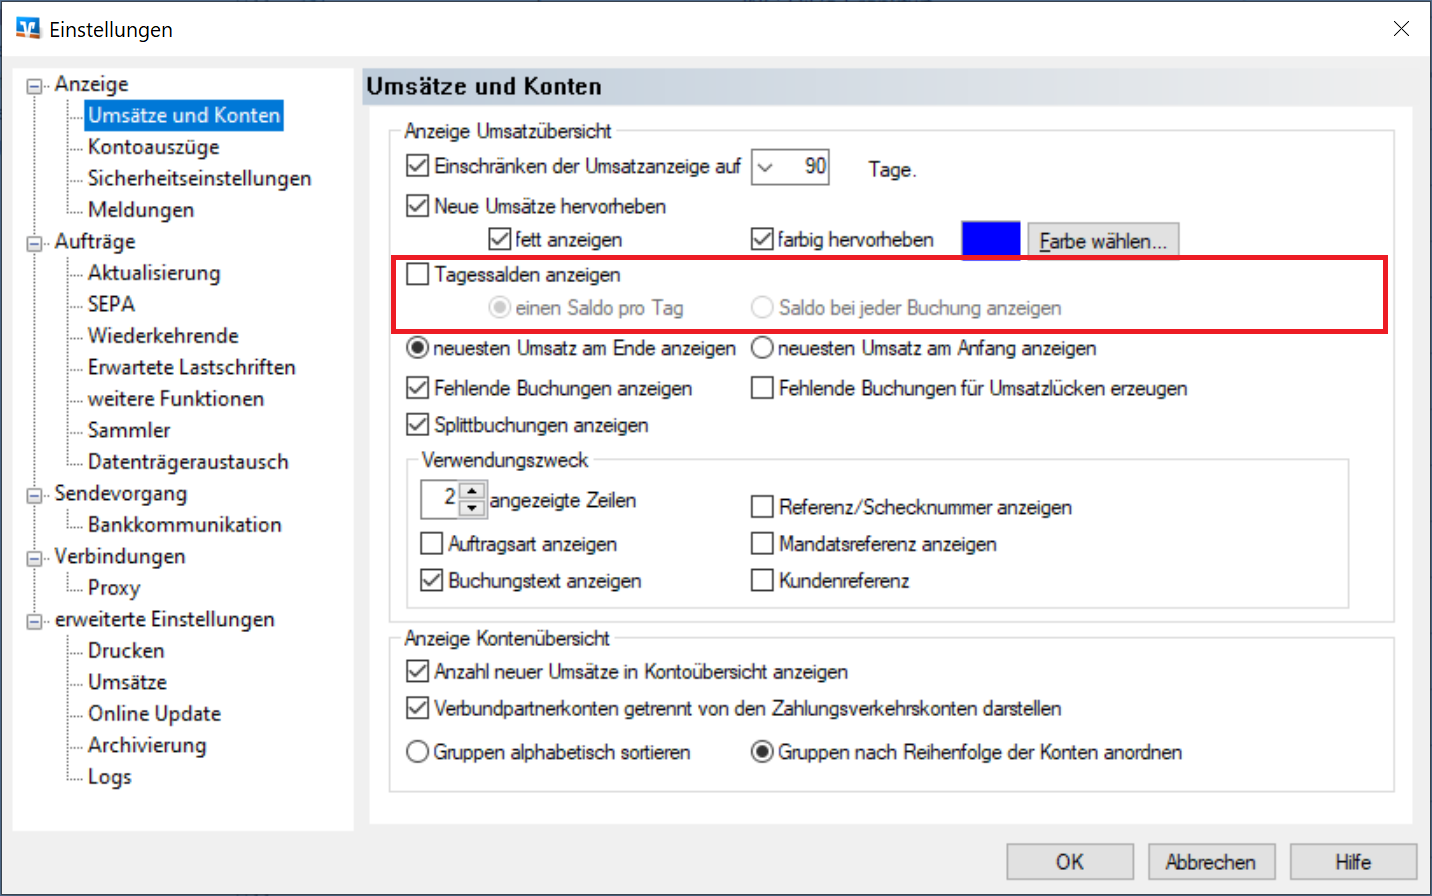Open the Hilfe help button
The width and height of the screenshot is (1432, 896).
coord(1352,862)
